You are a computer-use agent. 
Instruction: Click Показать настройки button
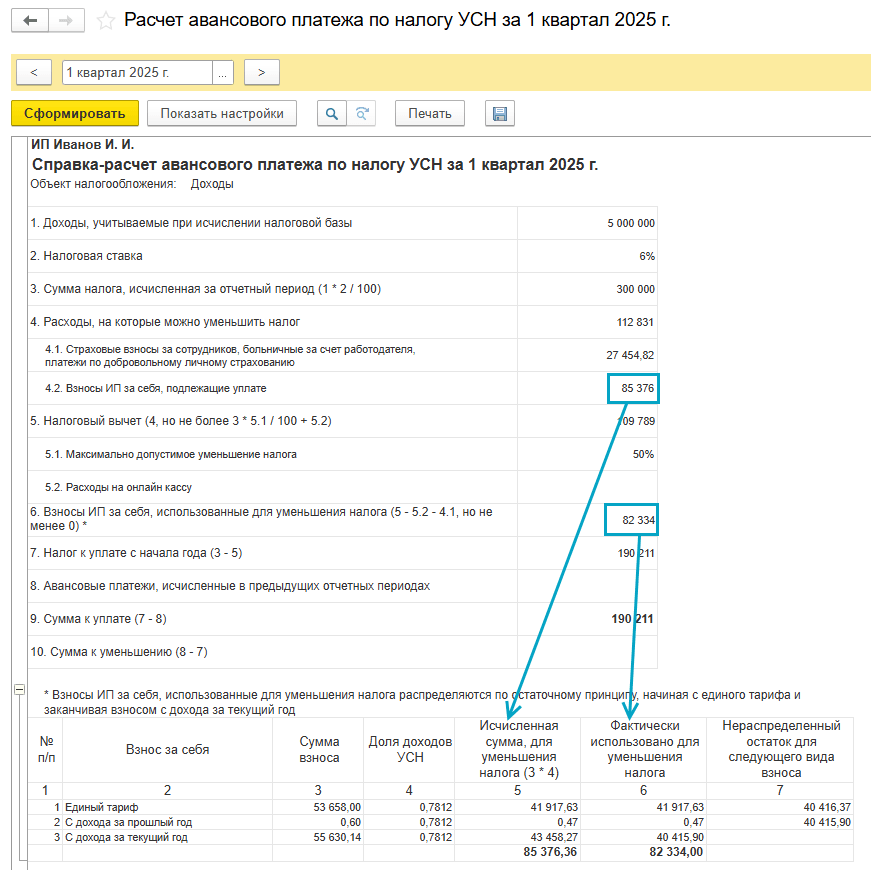(222, 113)
